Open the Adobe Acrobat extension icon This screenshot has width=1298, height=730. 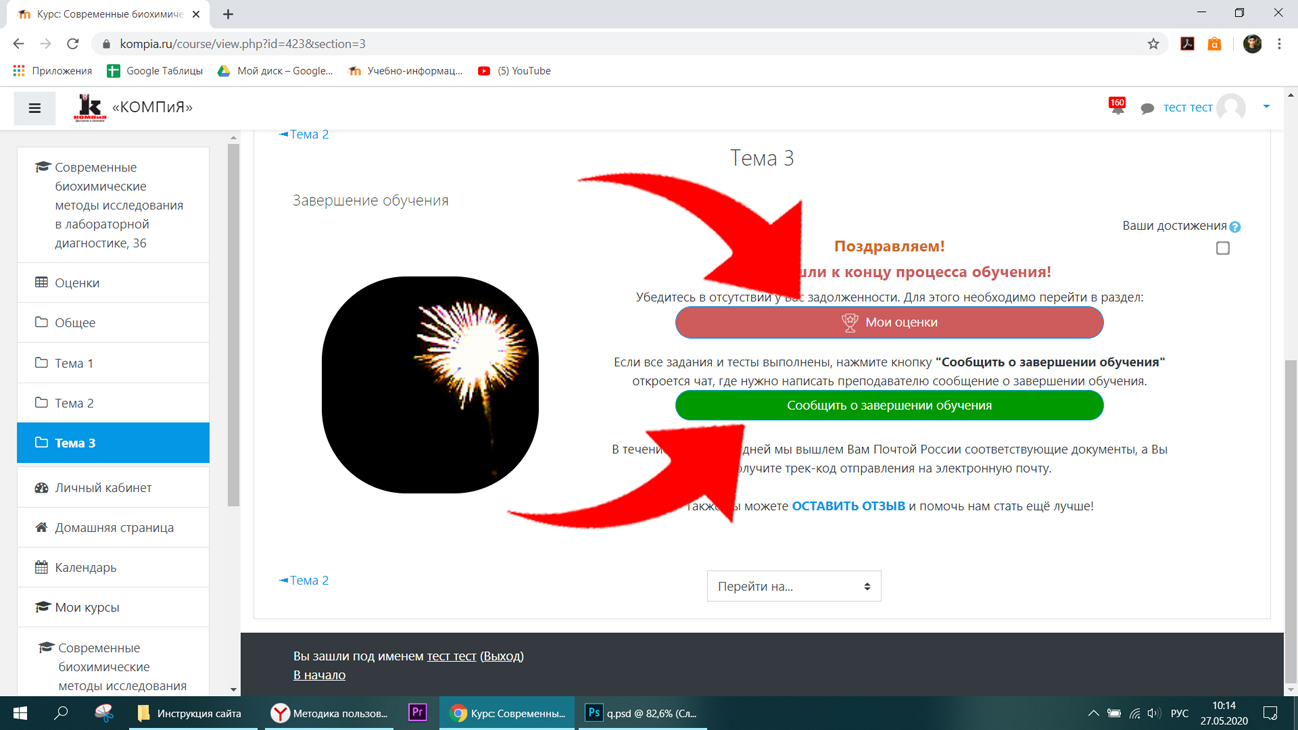point(1187,44)
